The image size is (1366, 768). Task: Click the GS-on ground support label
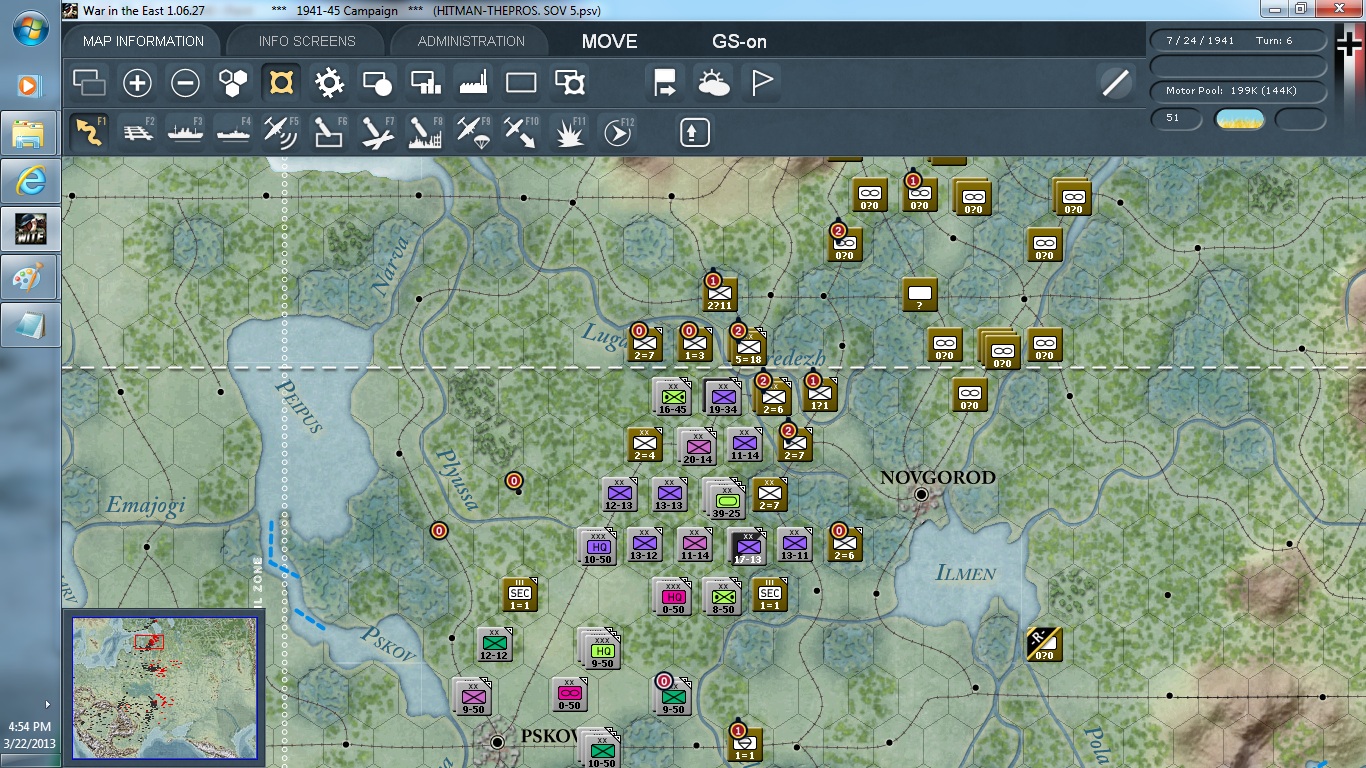point(740,42)
